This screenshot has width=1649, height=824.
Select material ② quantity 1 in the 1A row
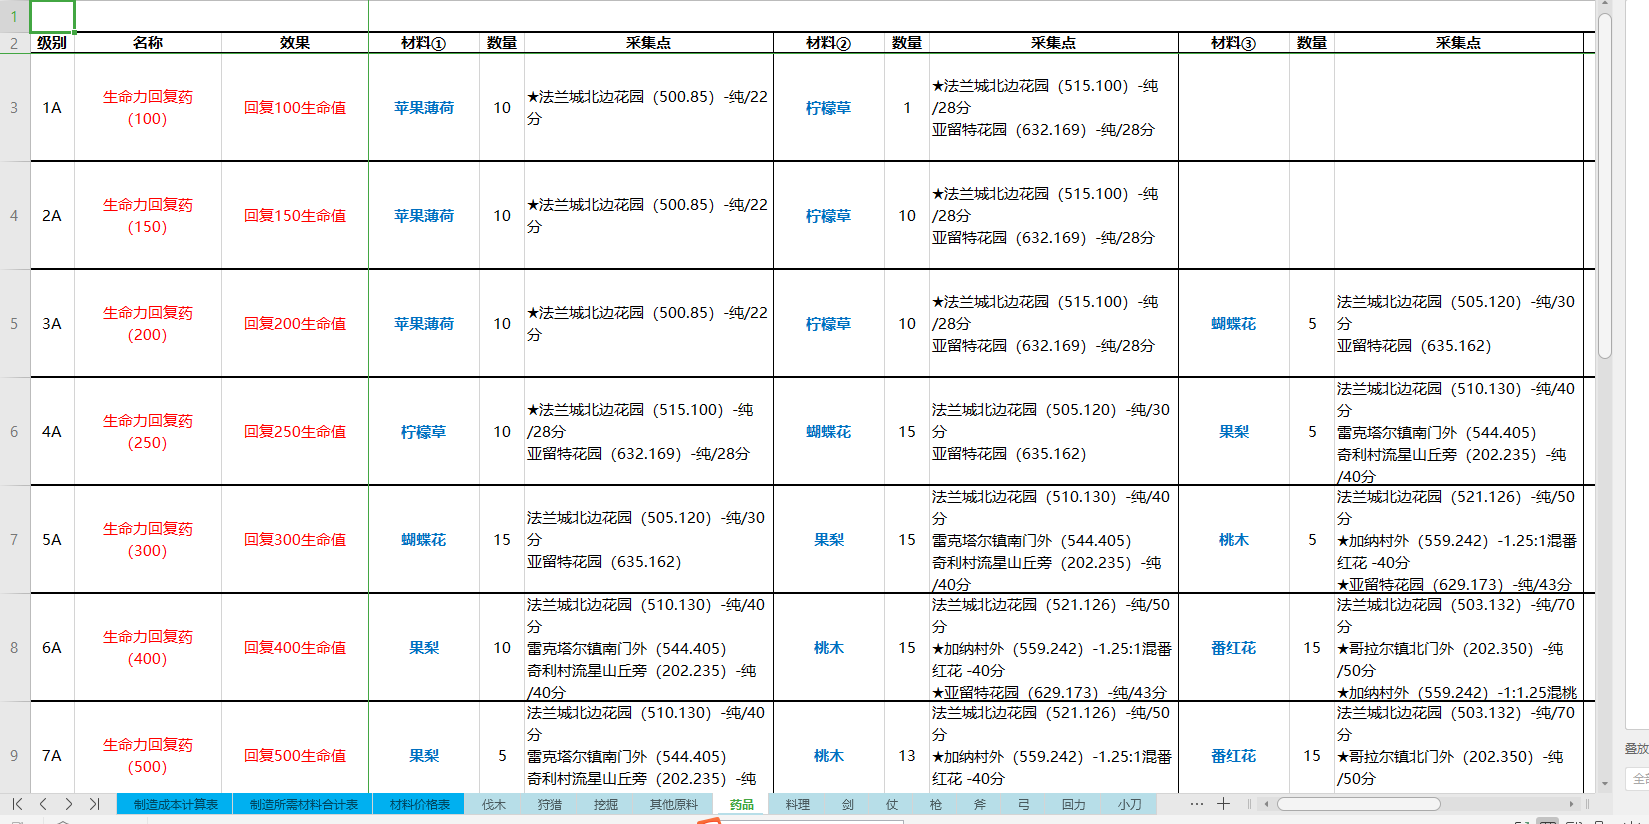click(907, 107)
